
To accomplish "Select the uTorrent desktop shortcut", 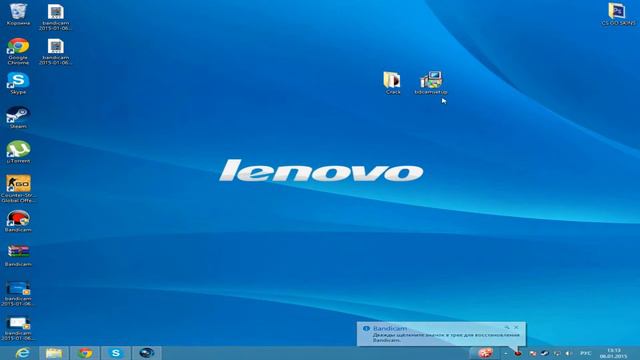I will click(x=18, y=152).
